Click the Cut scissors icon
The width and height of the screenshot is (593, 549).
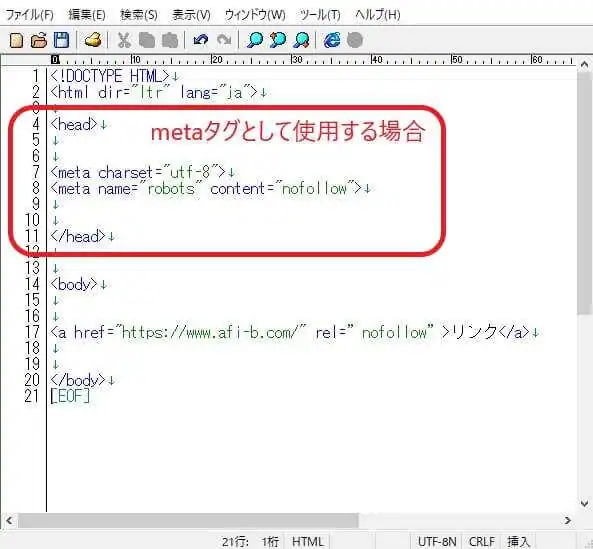click(124, 40)
